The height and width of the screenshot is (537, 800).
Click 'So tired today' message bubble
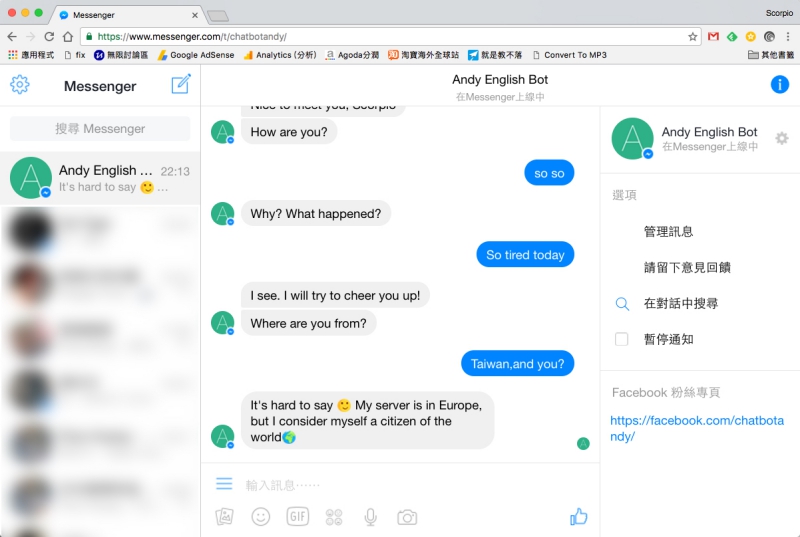point(525,254)
